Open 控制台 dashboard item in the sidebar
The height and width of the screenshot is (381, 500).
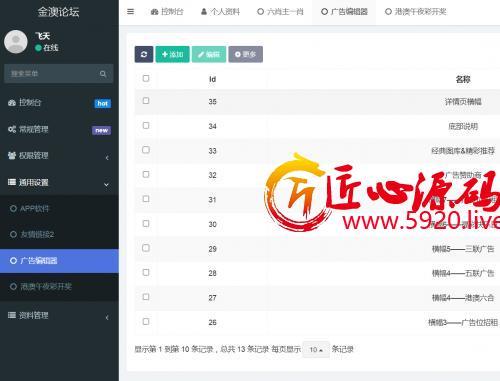[59, 103]
